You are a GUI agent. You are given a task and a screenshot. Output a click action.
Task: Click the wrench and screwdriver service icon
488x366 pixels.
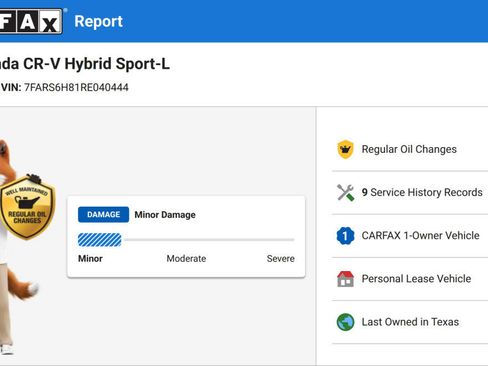click(345, 192)
